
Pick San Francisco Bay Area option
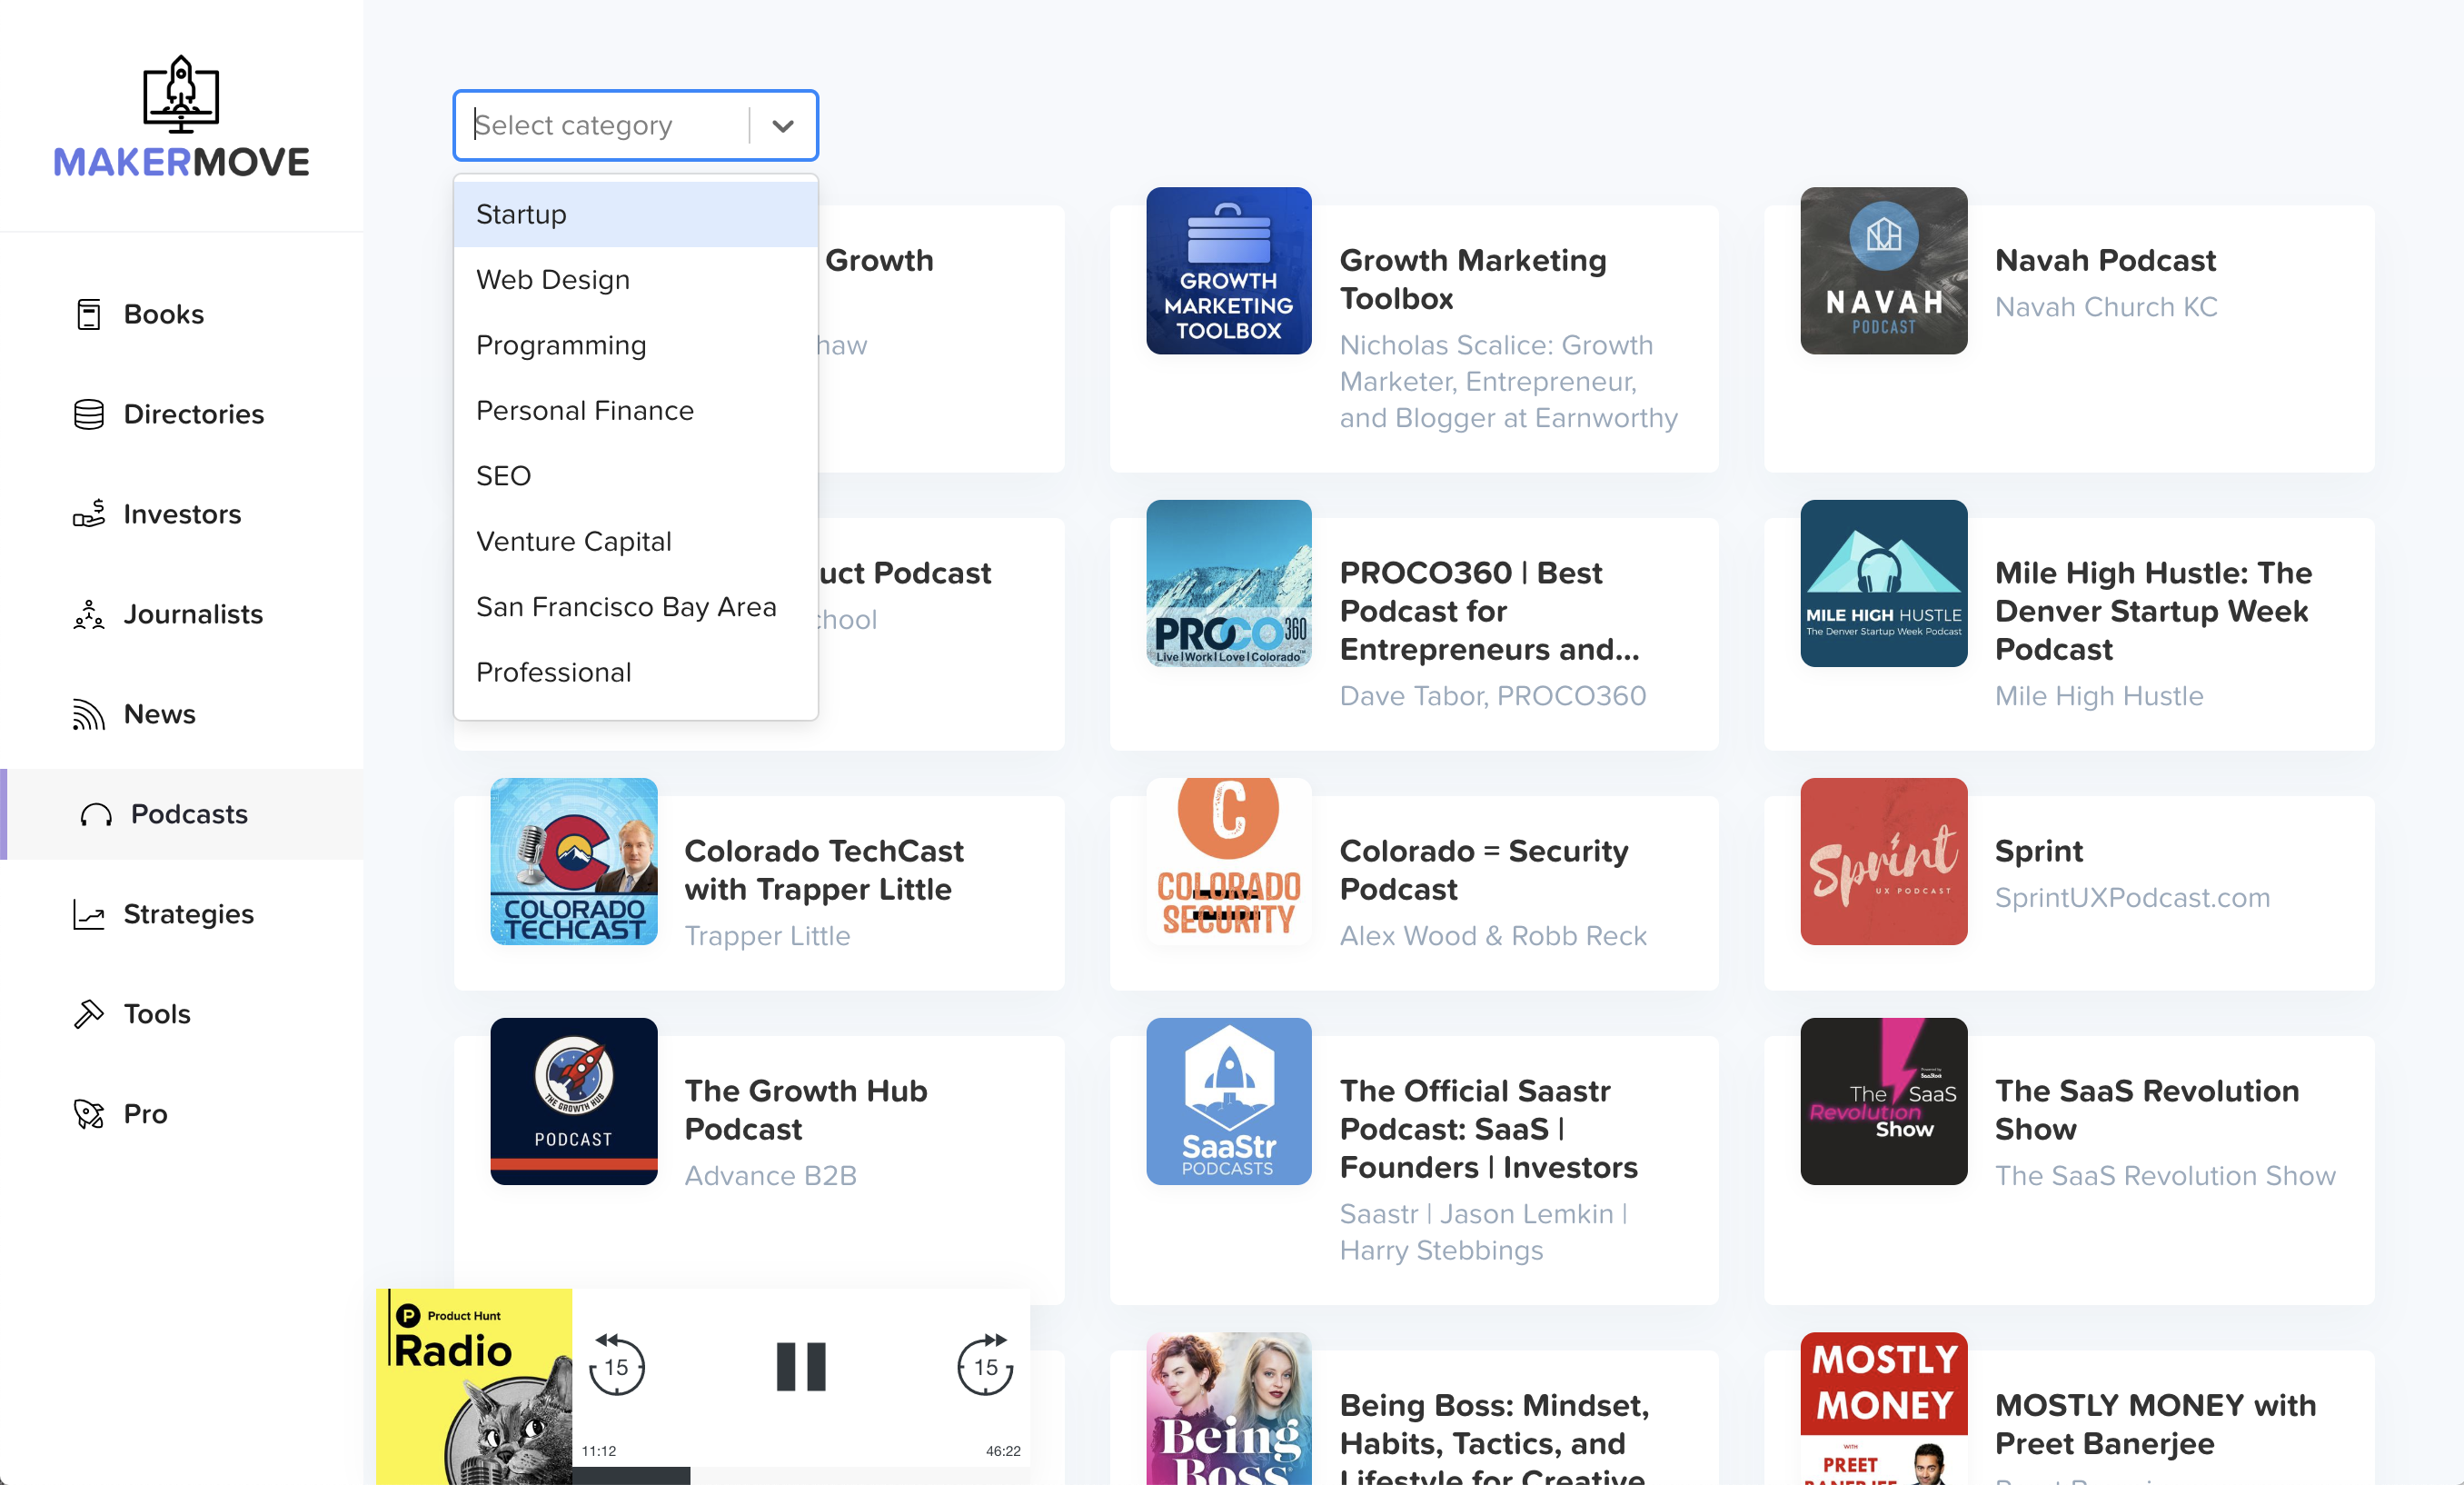625,606
